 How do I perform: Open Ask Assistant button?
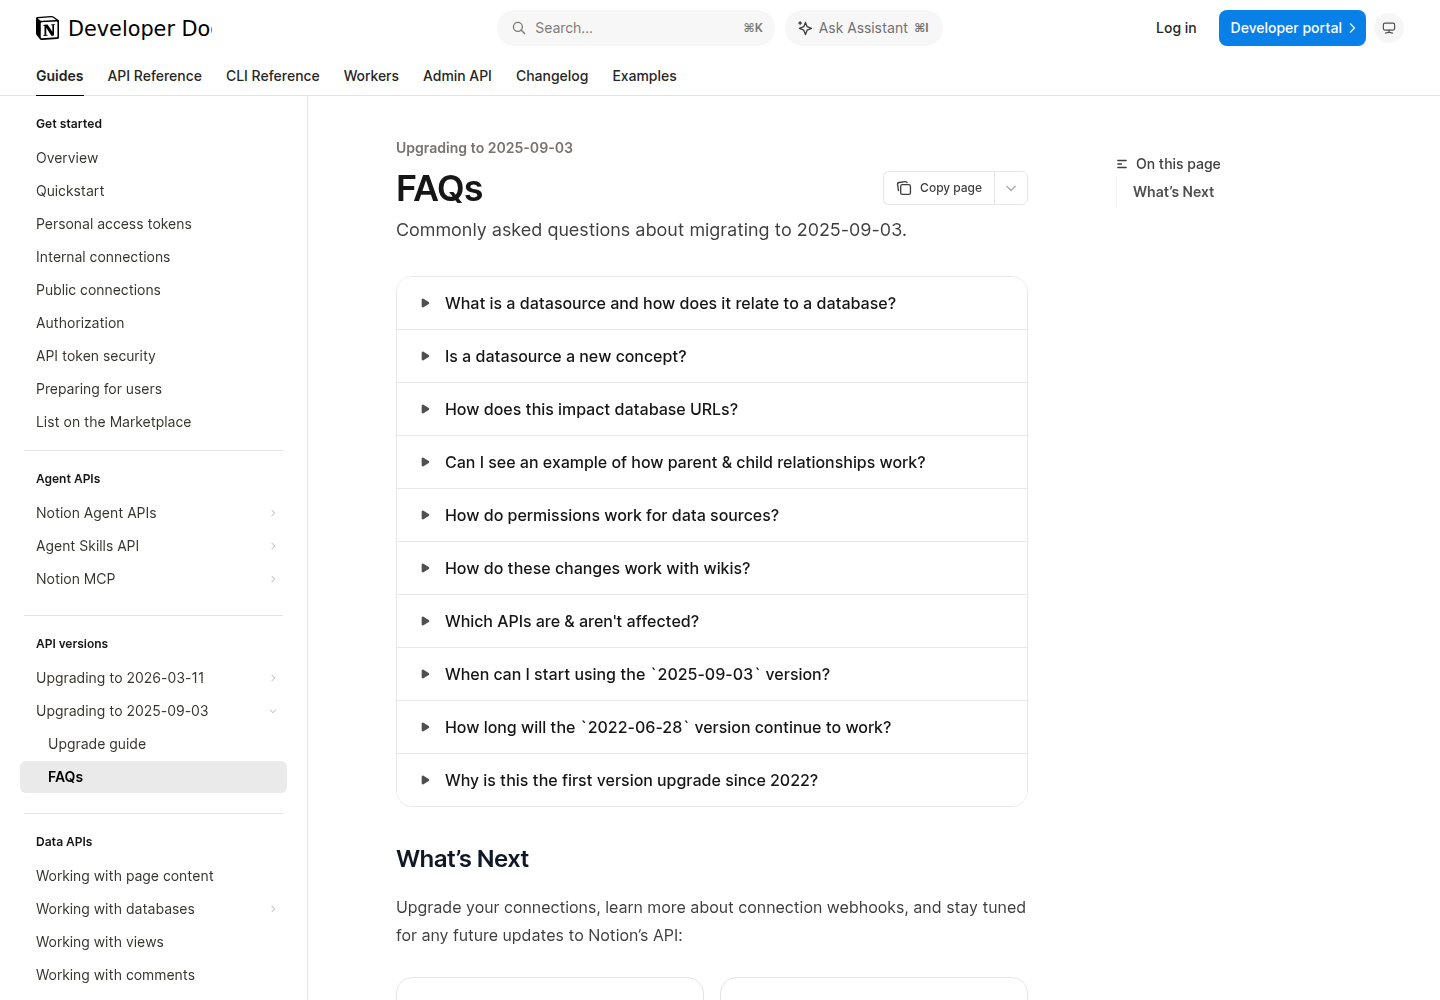click(864, 28)
